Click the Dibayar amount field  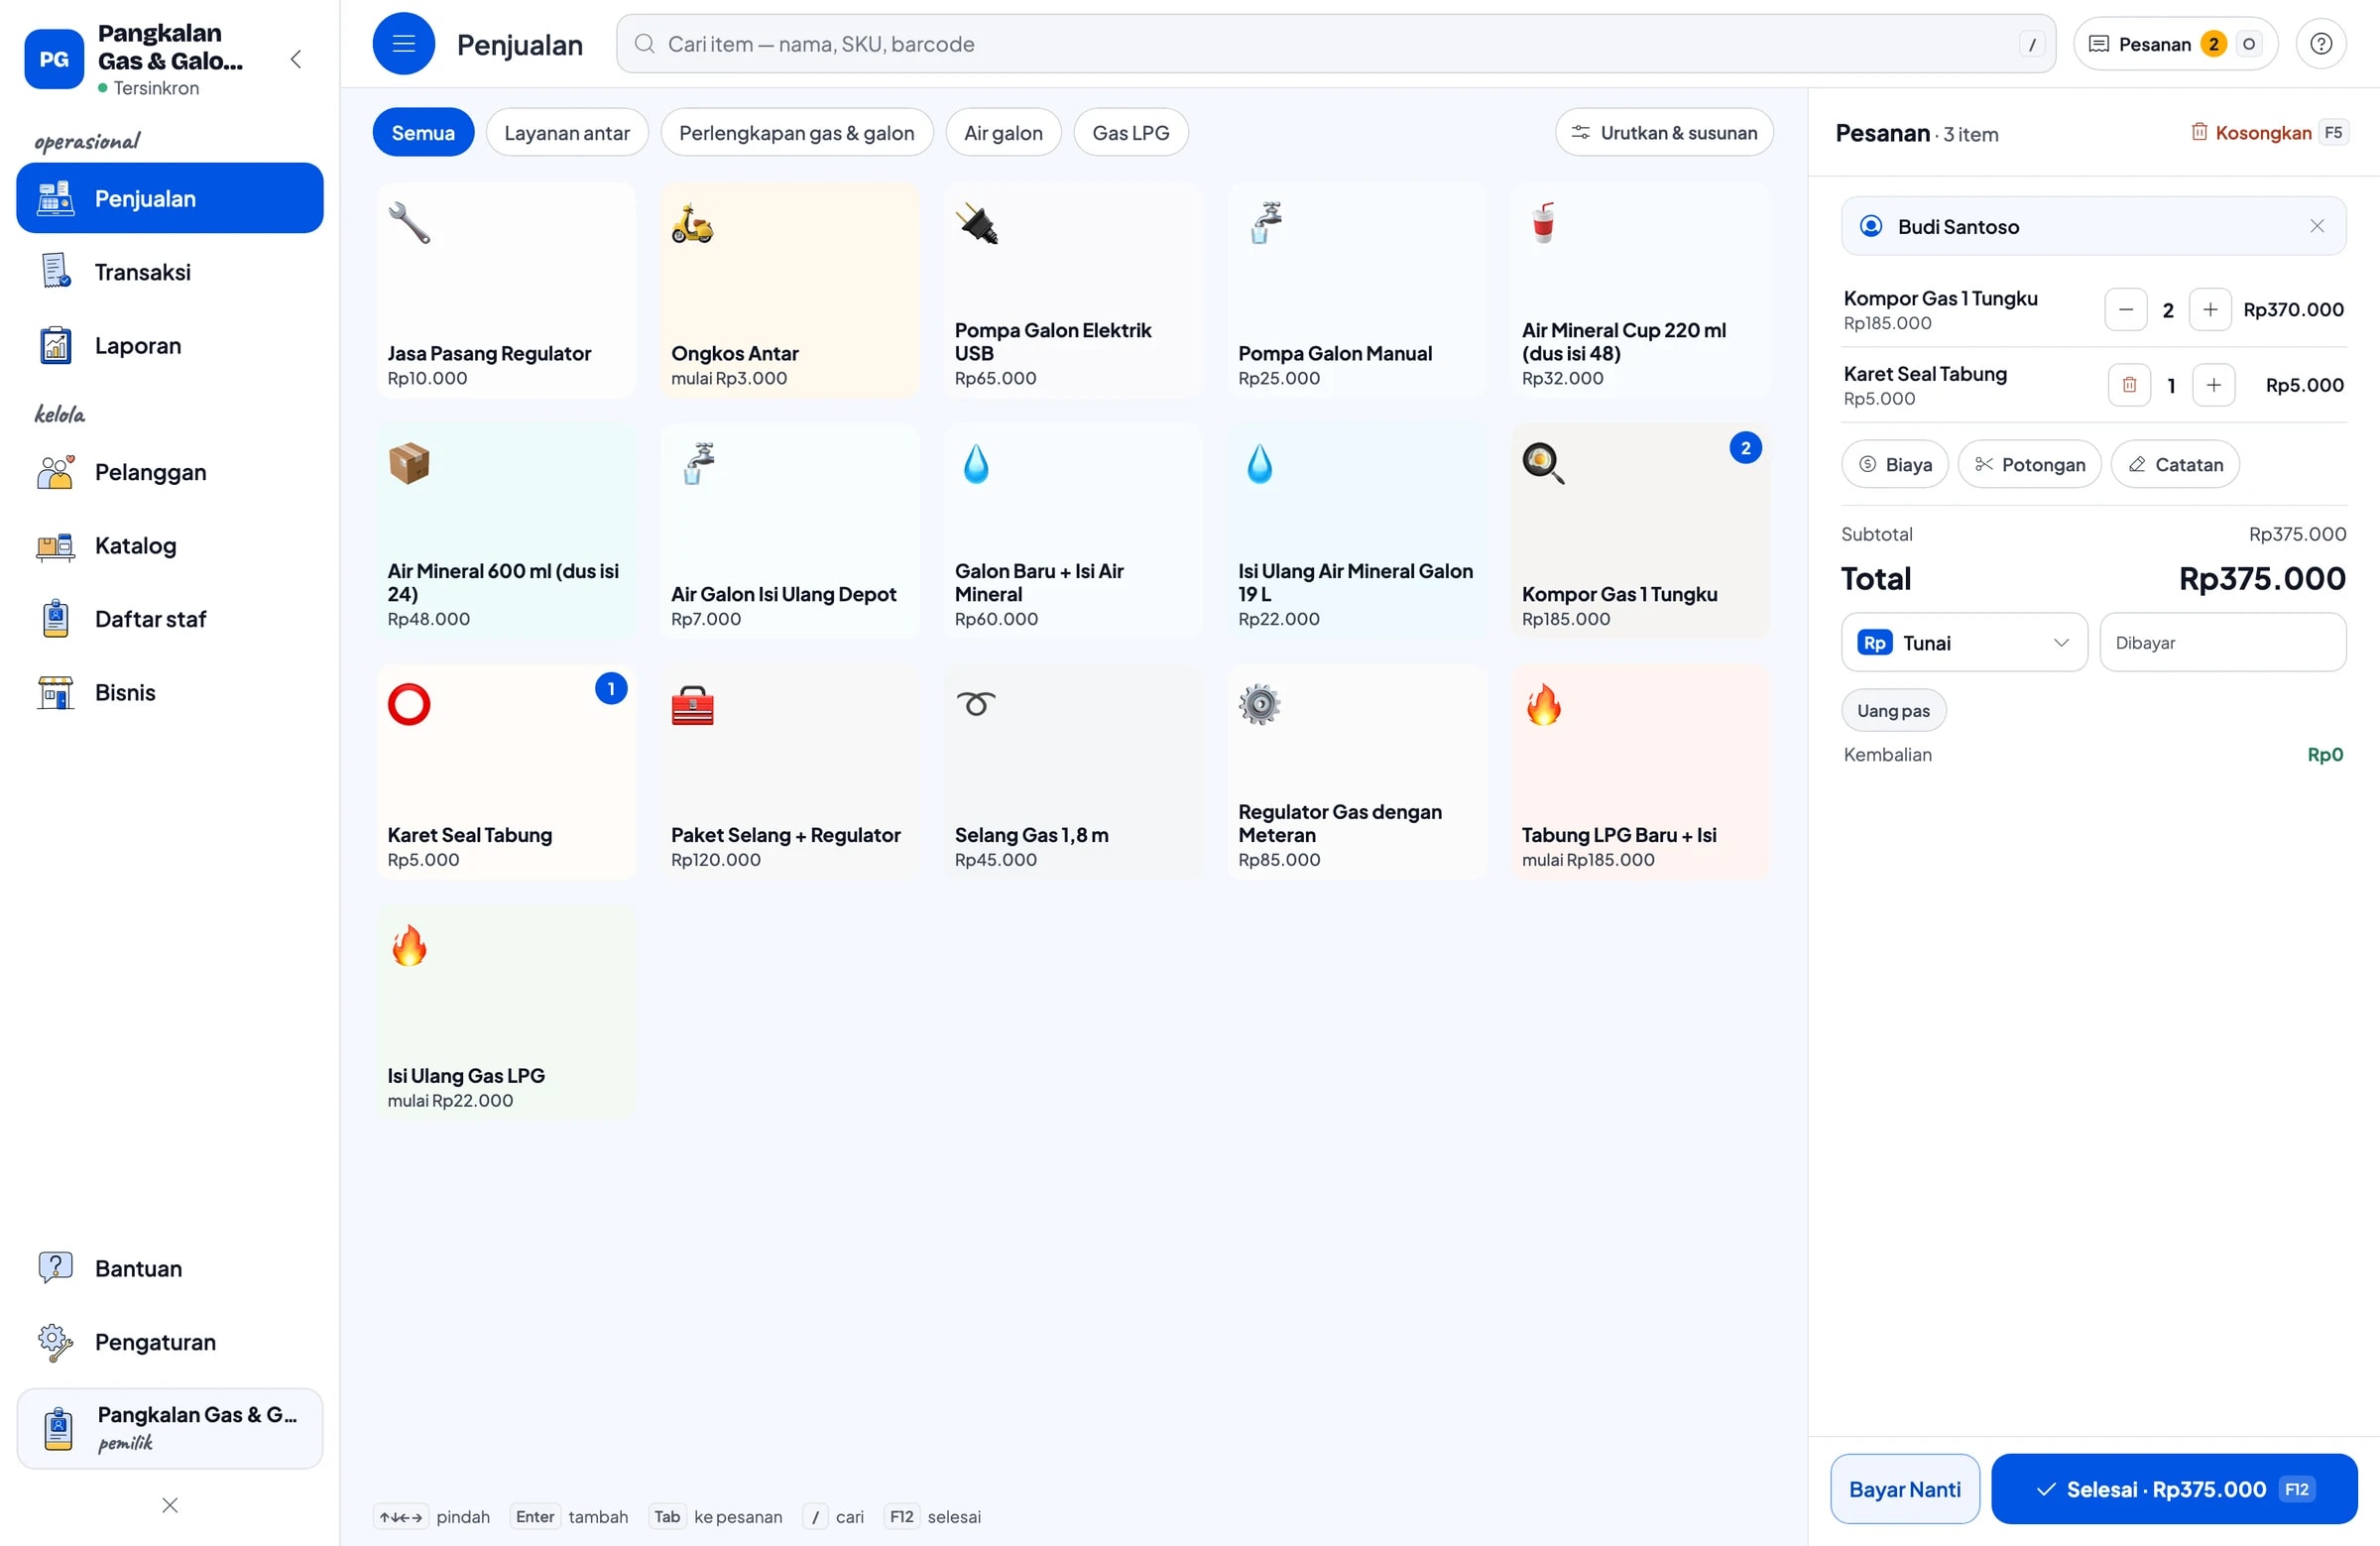[x=2222, y=642]
